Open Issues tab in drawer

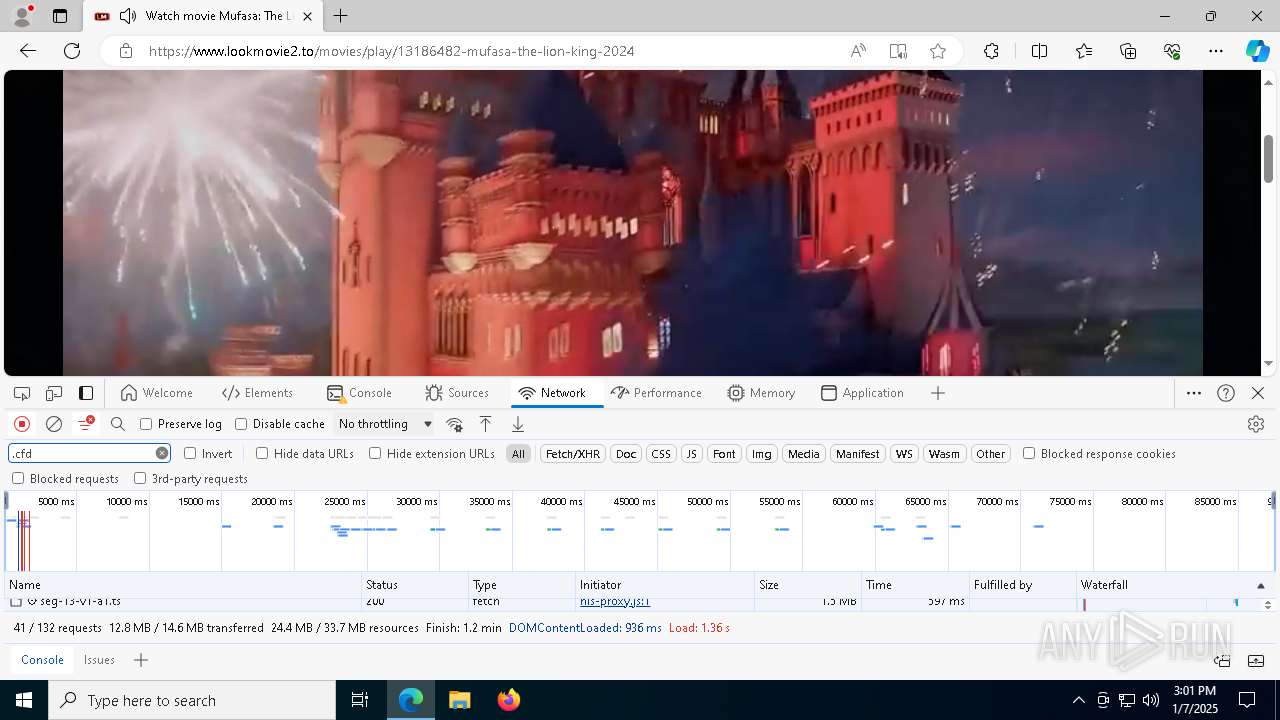click(99, 660)
